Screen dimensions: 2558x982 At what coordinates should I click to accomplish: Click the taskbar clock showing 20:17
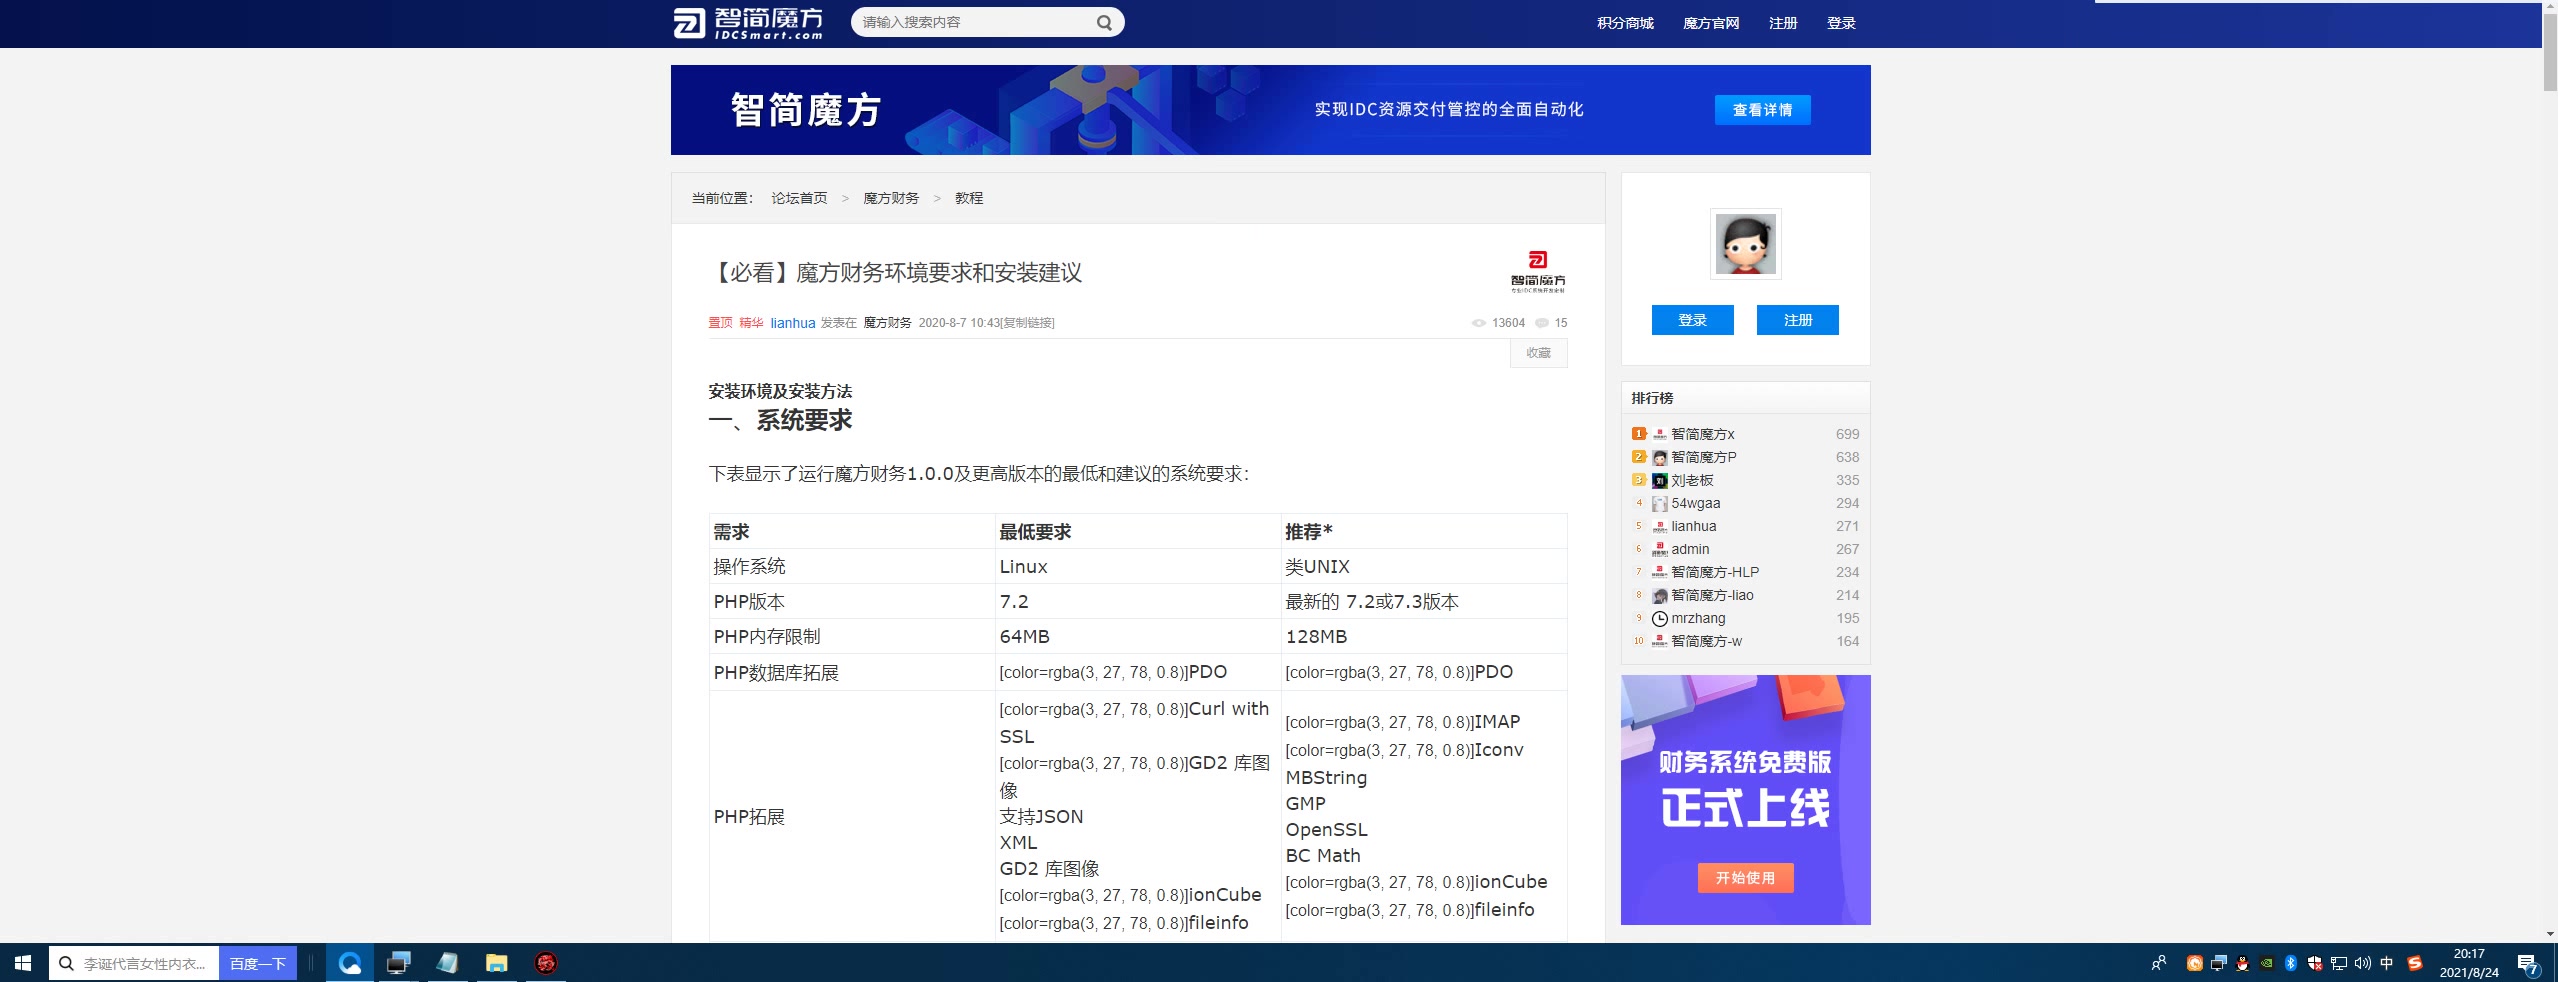pyautogui.click(x=2468, y=963)
